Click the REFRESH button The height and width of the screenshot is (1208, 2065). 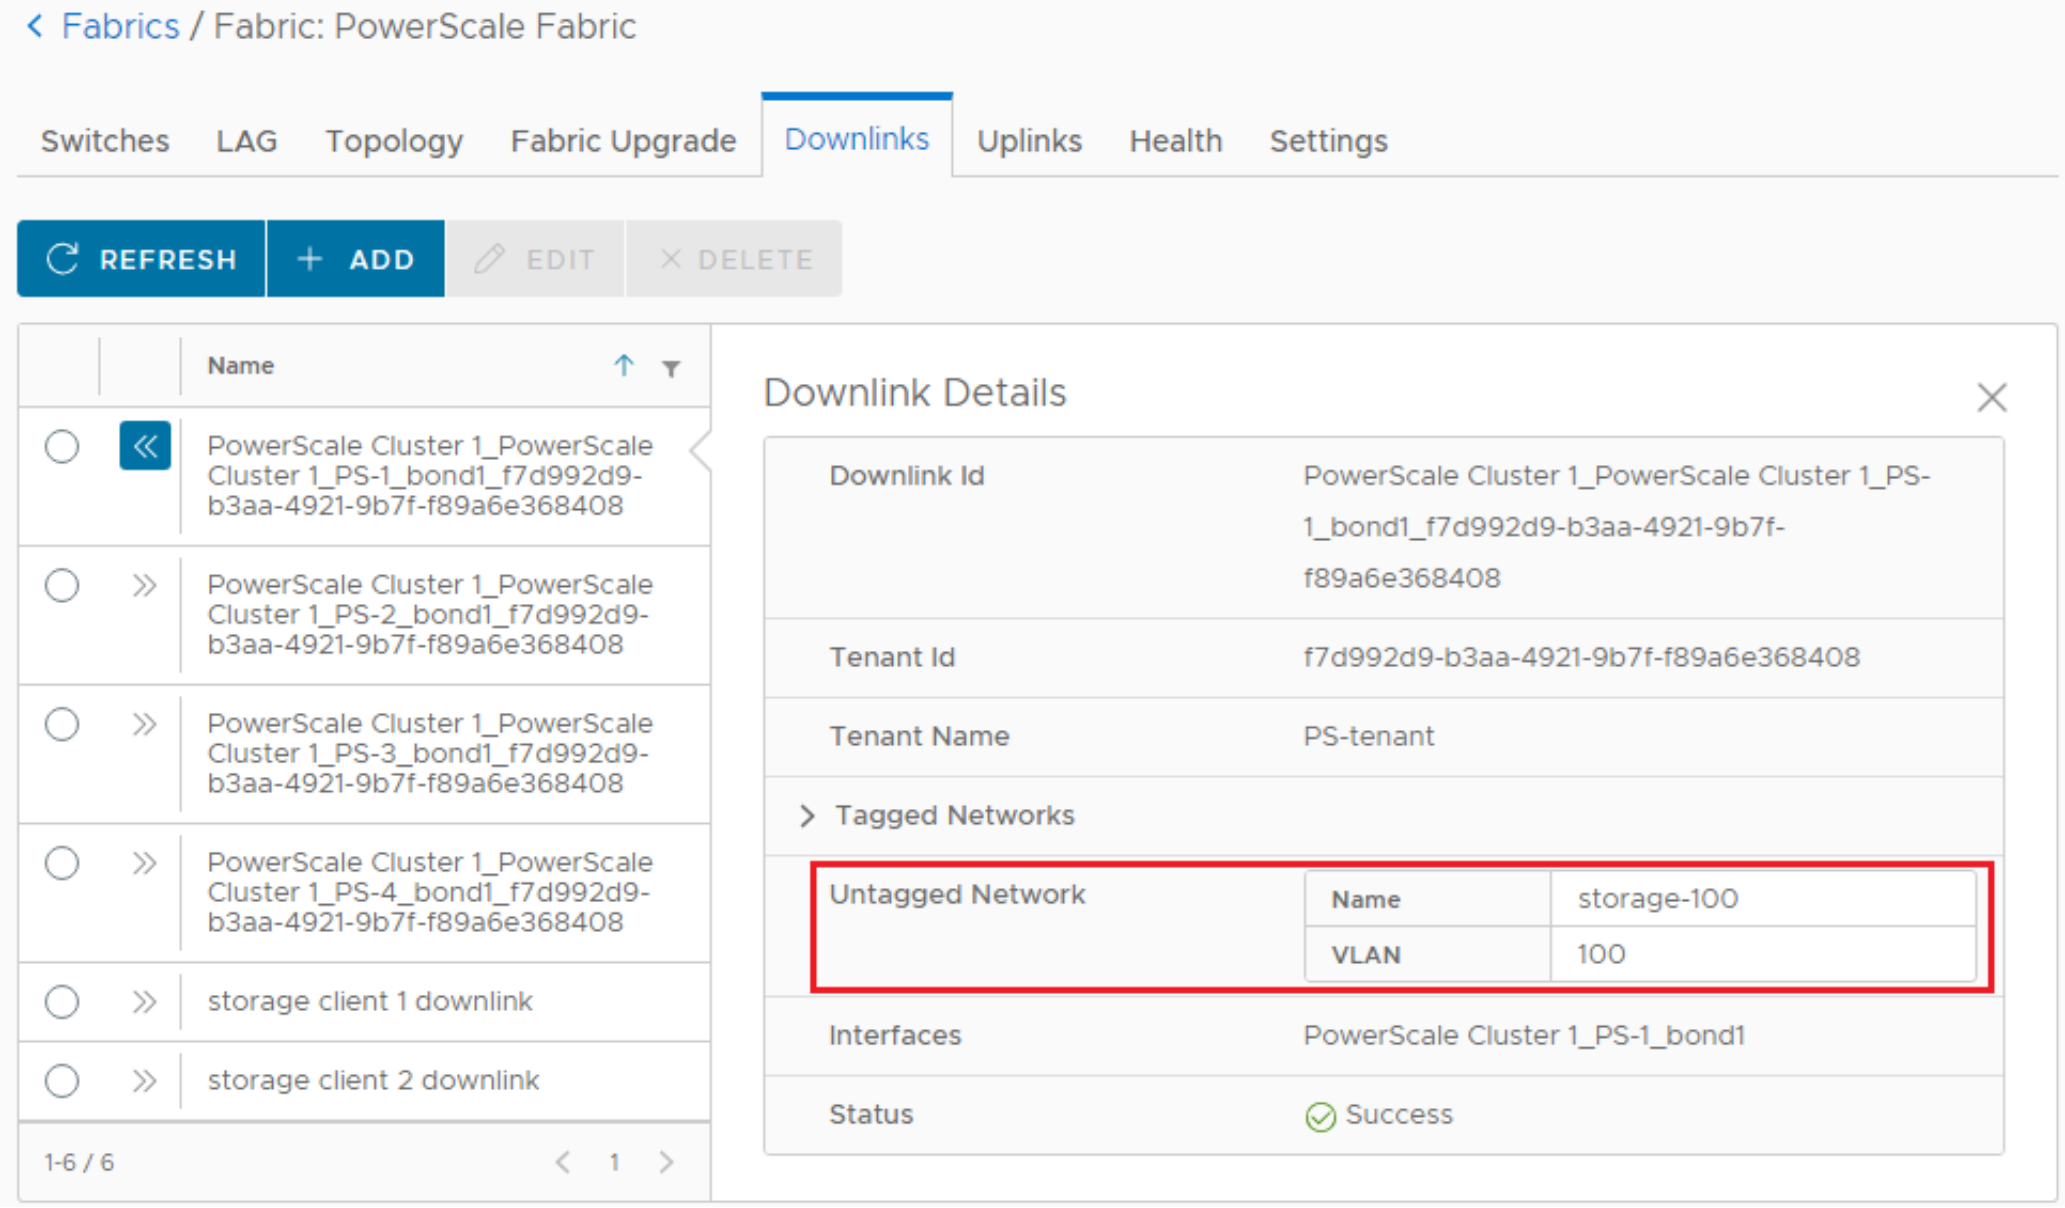point(141,259)
